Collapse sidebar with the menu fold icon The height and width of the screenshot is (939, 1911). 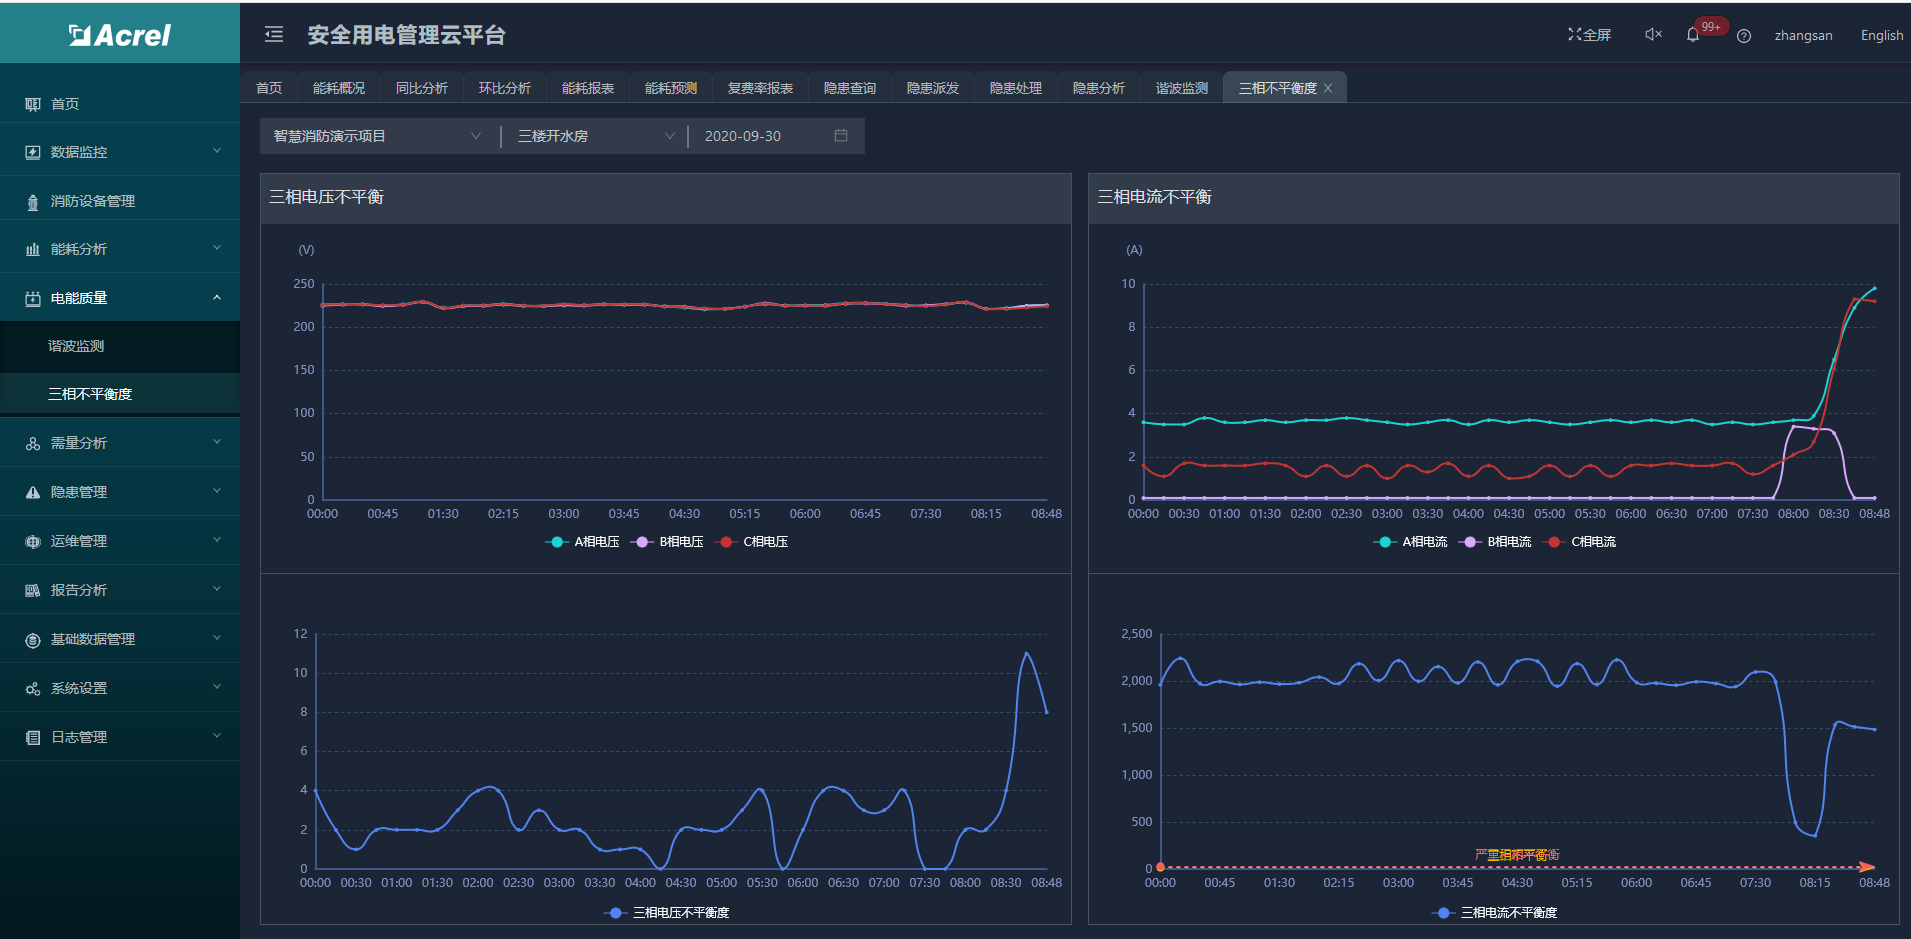(x=273, y=35)
